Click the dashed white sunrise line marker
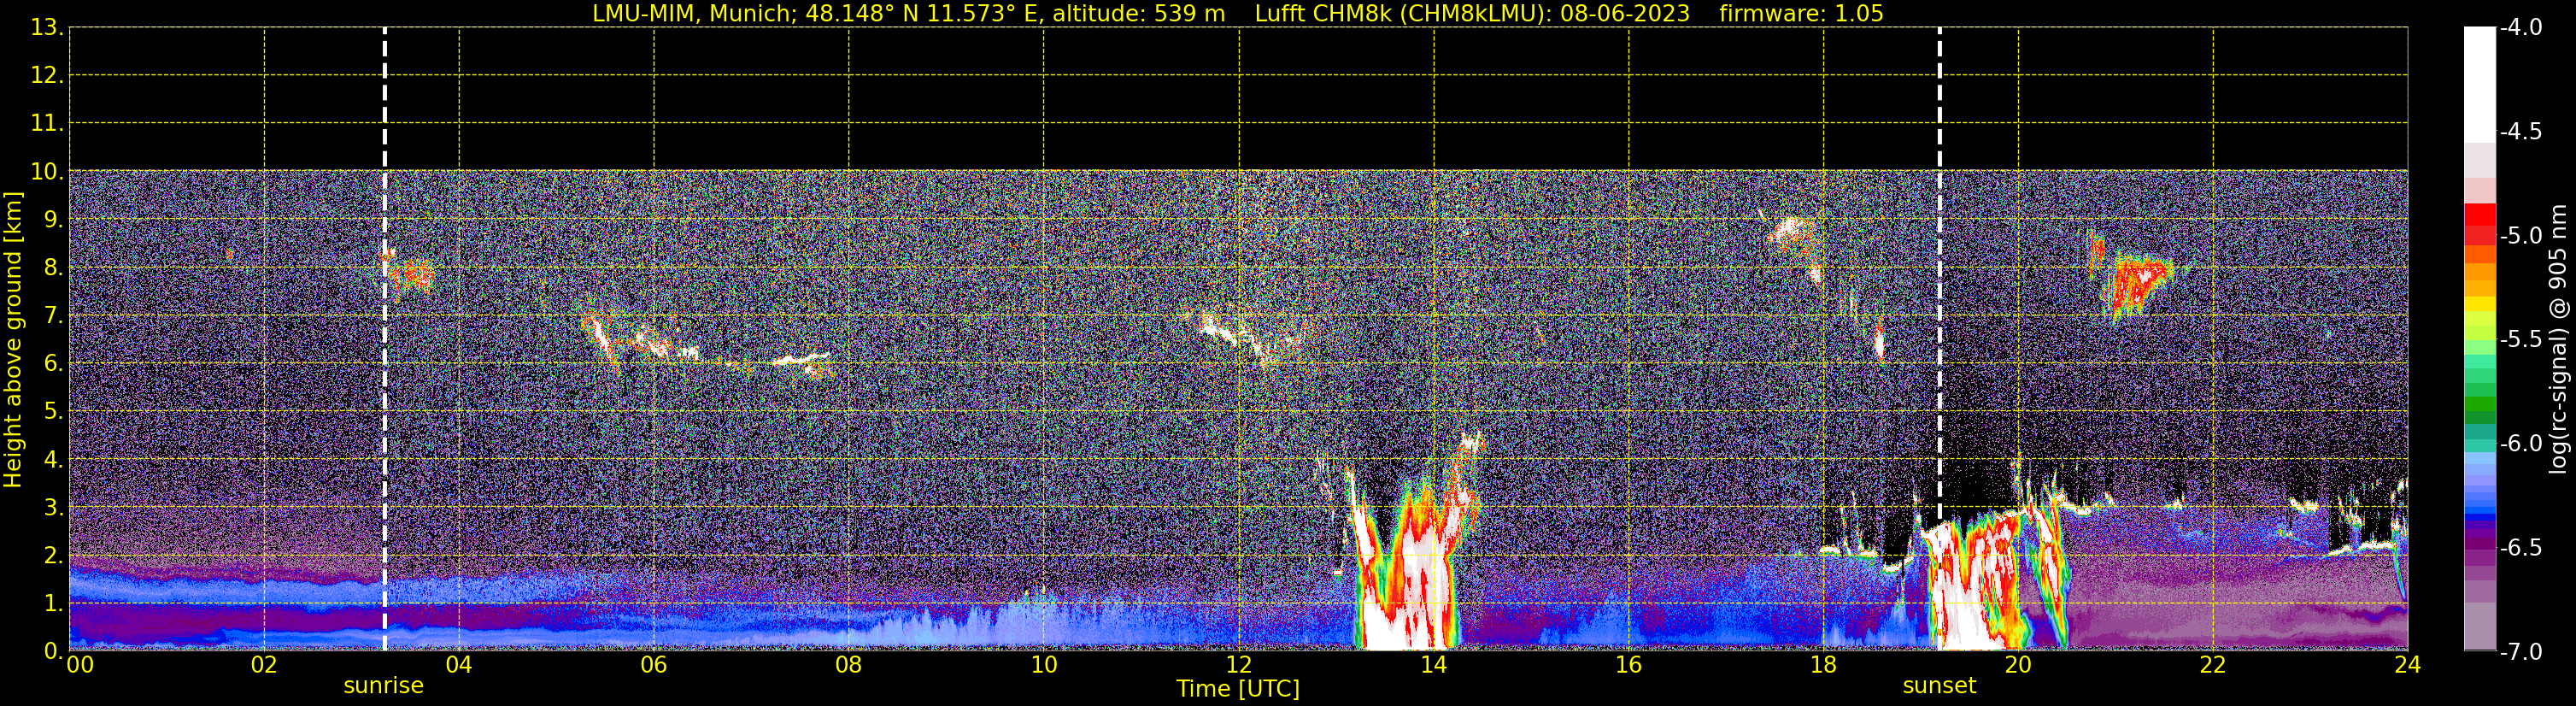 385,340
